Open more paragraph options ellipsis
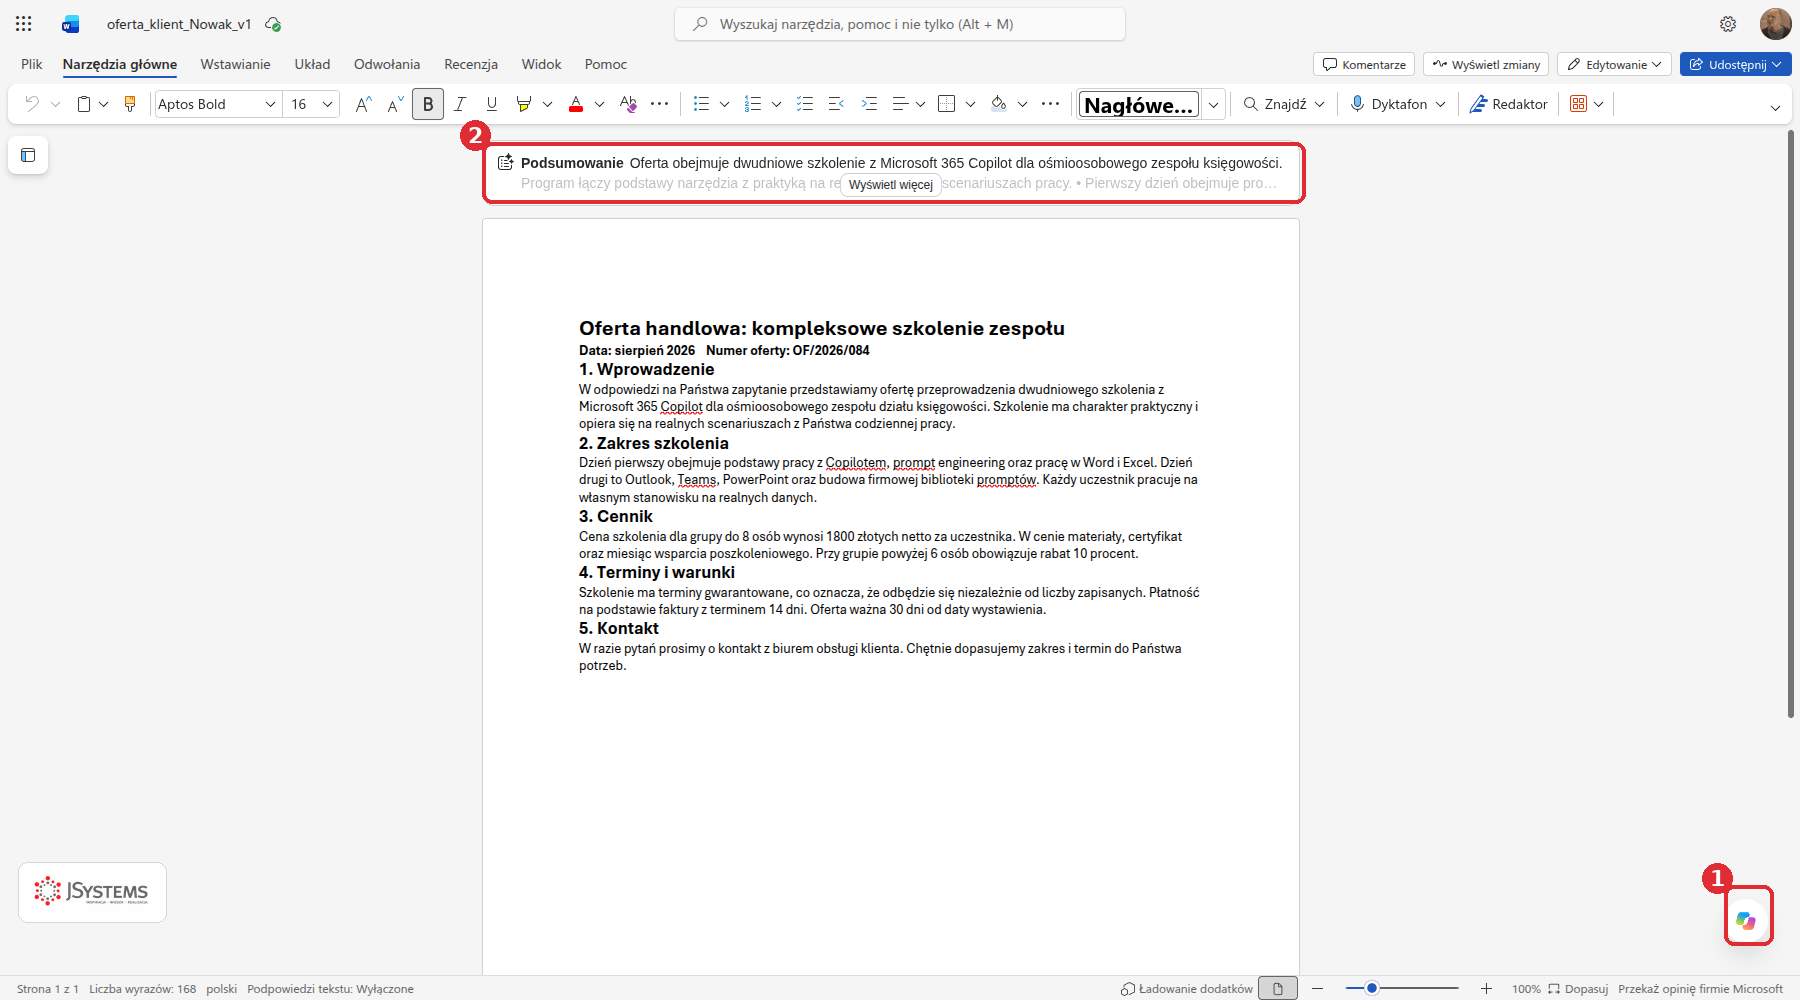Screen dimensions: 1800x1000 click(x=1050, y=104)
